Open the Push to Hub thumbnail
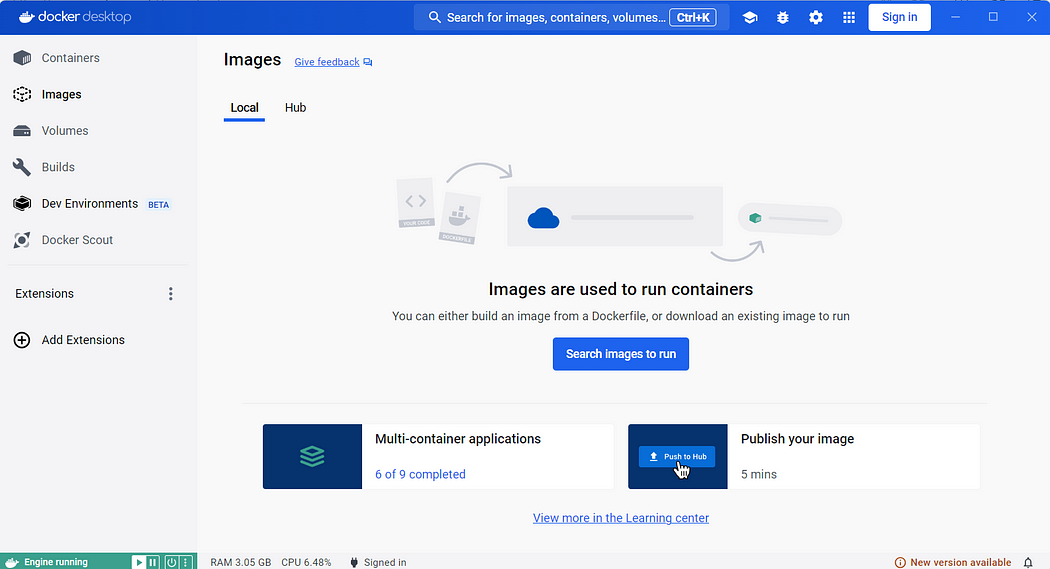 point(678,457)
